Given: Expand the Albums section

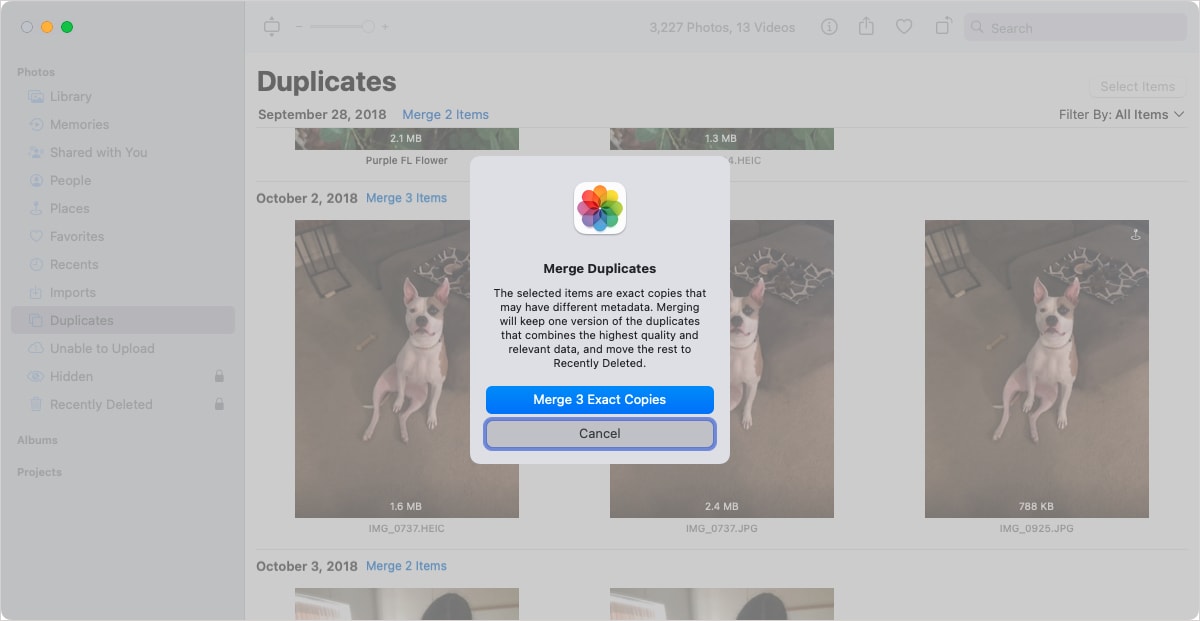Looking at the screenshot, I should [37, 440].
